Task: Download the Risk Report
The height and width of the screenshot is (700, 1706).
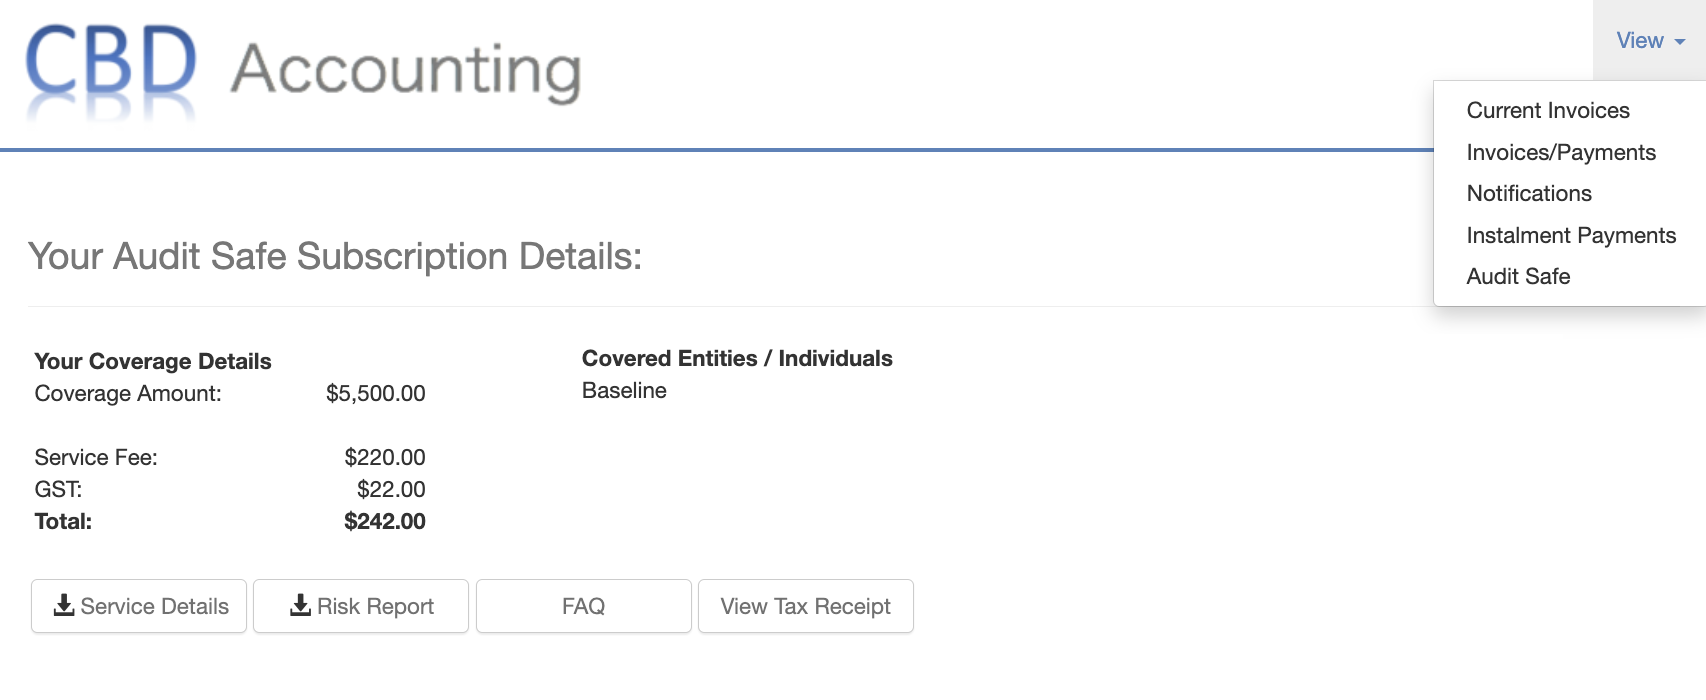Action: coord(360,605)
